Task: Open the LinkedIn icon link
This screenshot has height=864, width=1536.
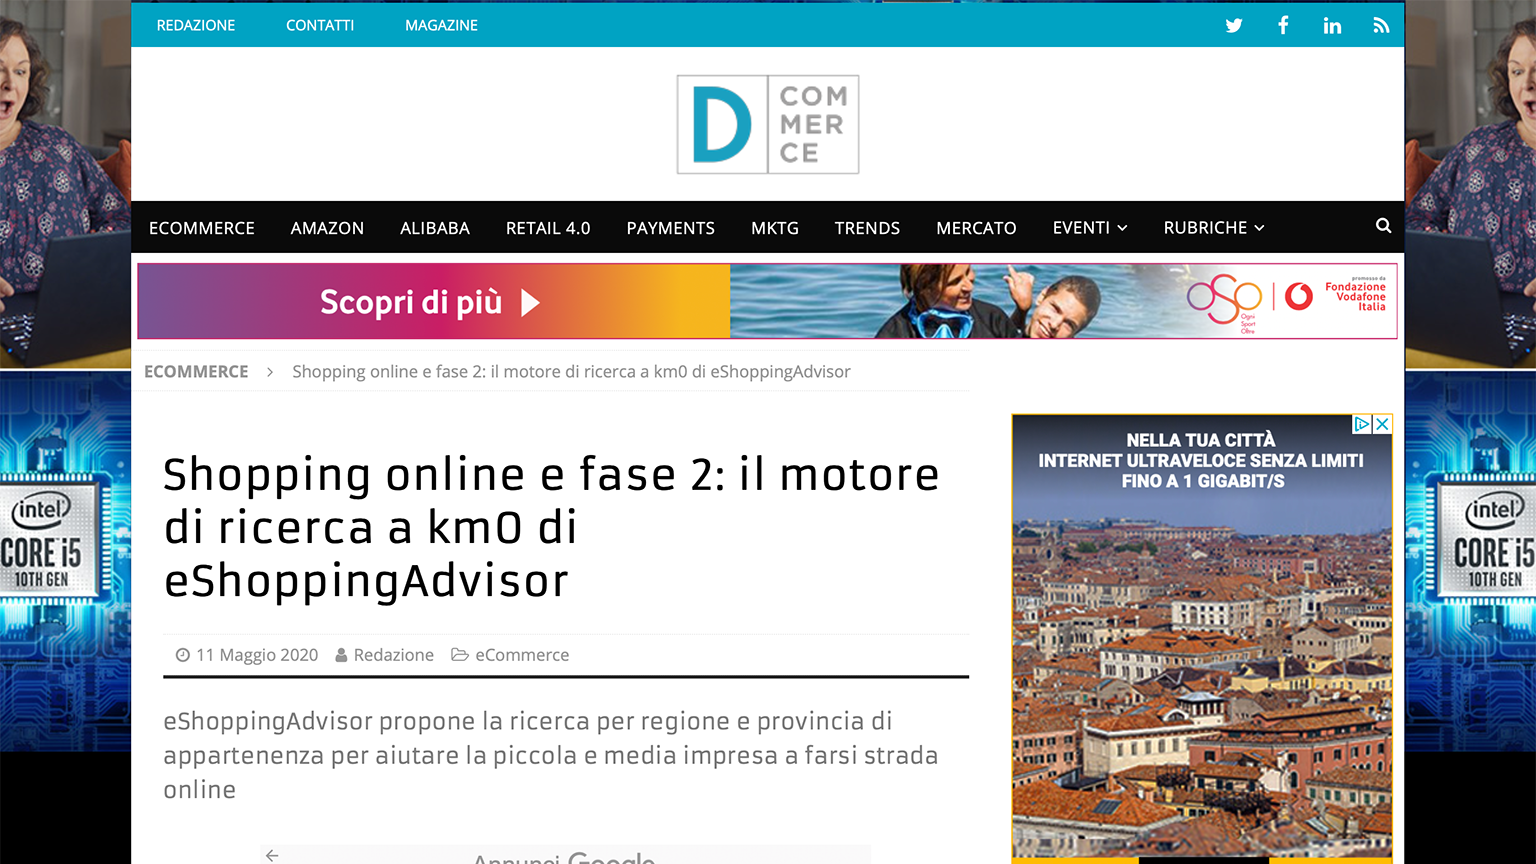Action: [1332, 26]
